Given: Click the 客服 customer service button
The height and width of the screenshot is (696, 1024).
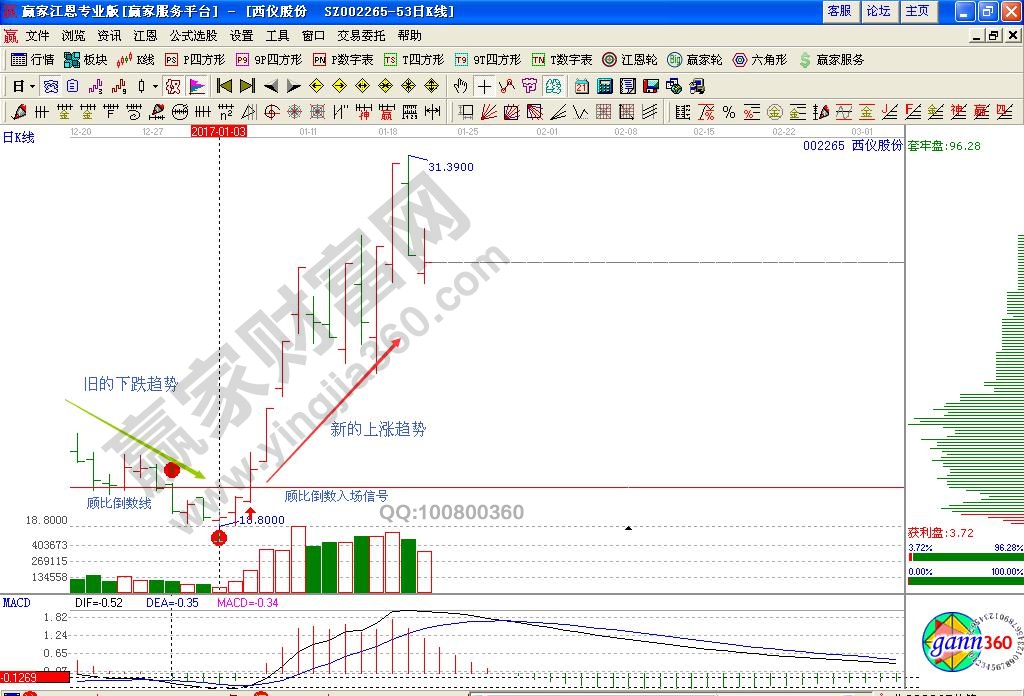Looking at the screenshot, I should [839, 11].
